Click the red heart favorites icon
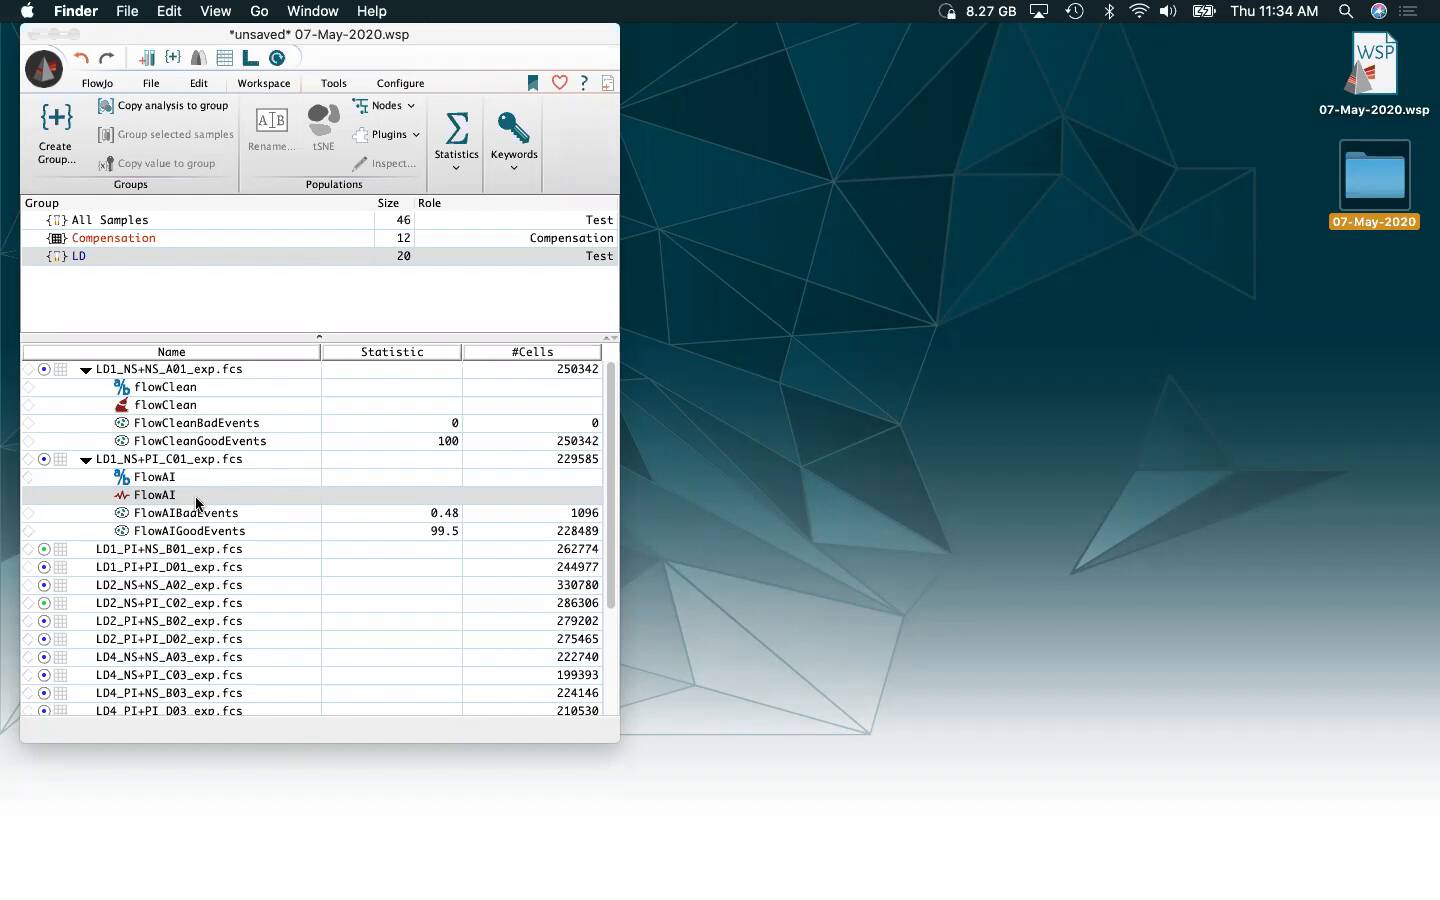 point(560,83)
